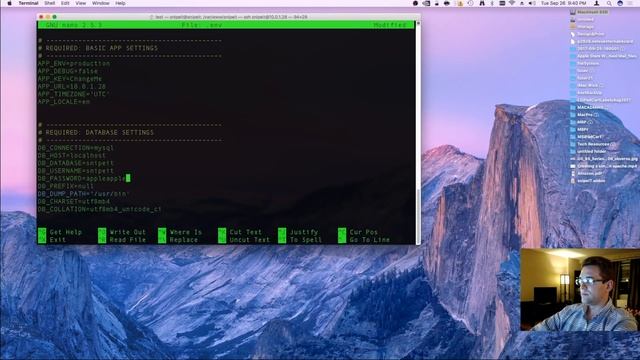Click the binoculars menu bar icon

pyautogui.click(x=482, y=3)
